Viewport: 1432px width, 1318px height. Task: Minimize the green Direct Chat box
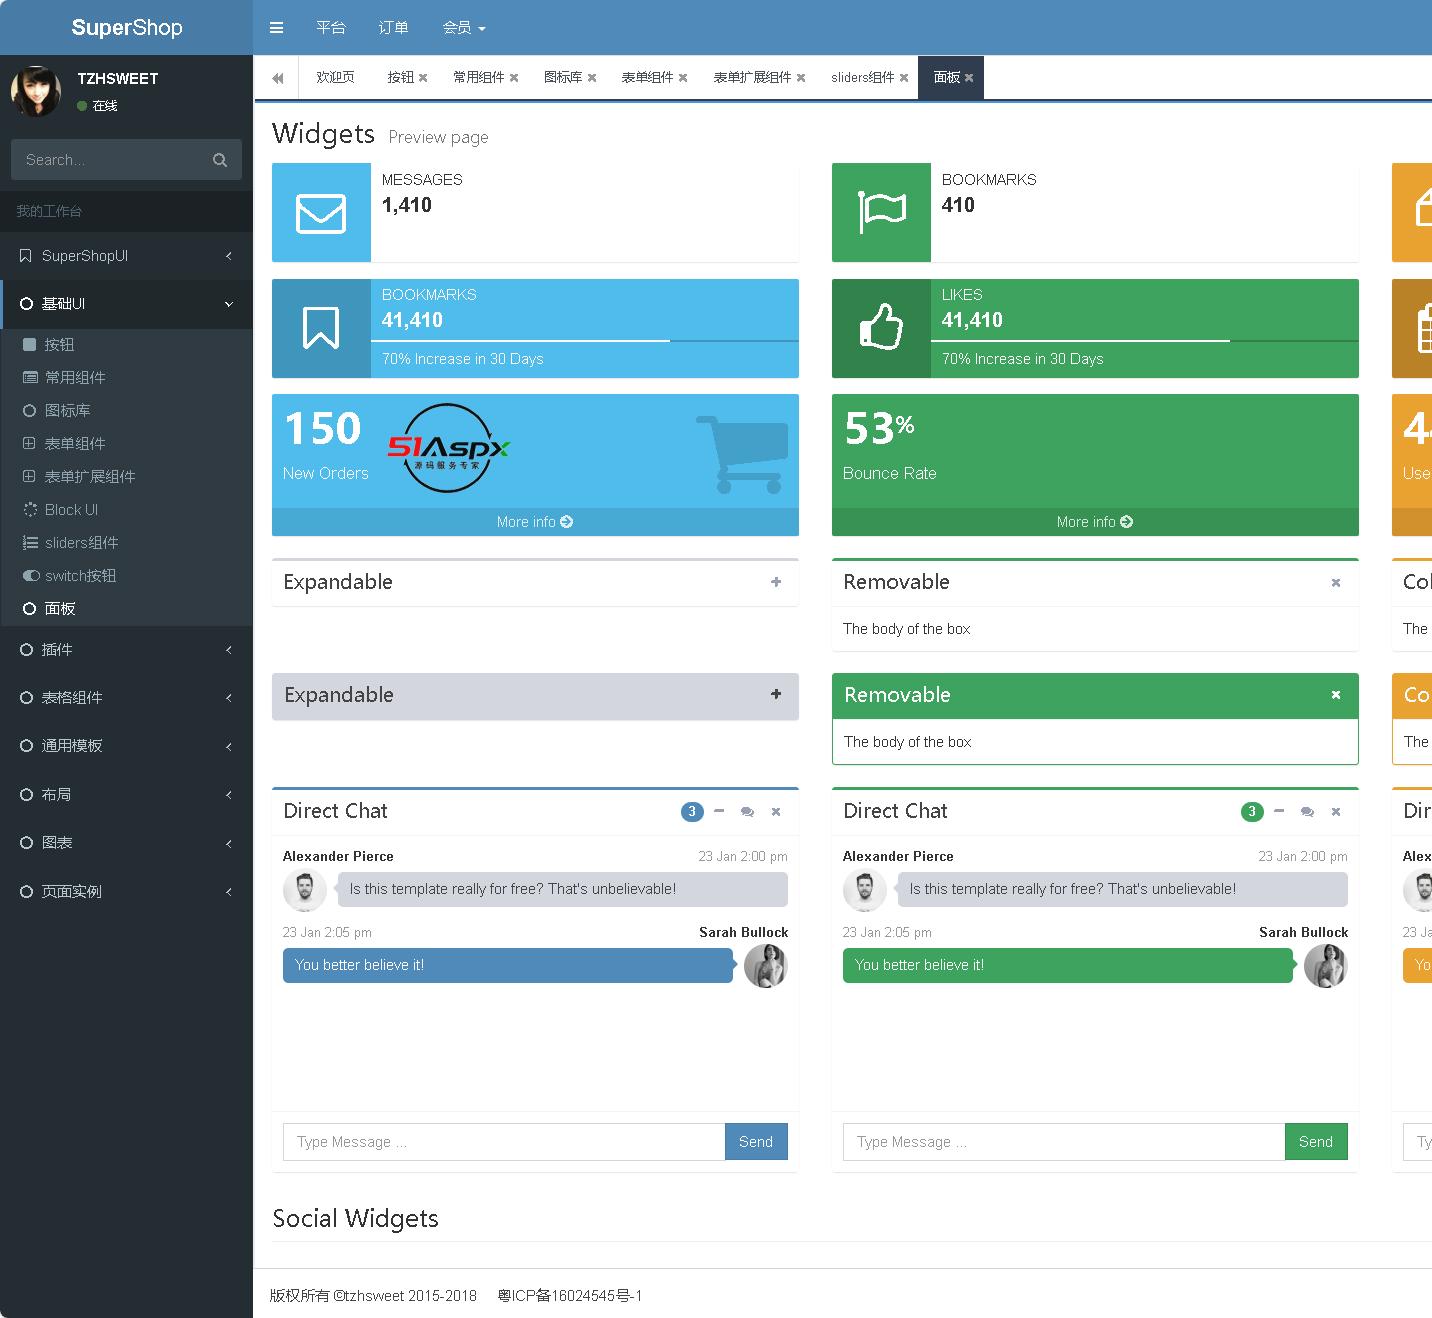point(1279,811)
